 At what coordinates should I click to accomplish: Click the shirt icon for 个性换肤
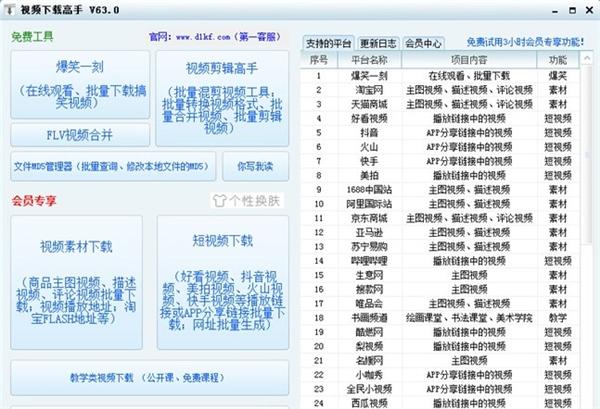point(220,200)
